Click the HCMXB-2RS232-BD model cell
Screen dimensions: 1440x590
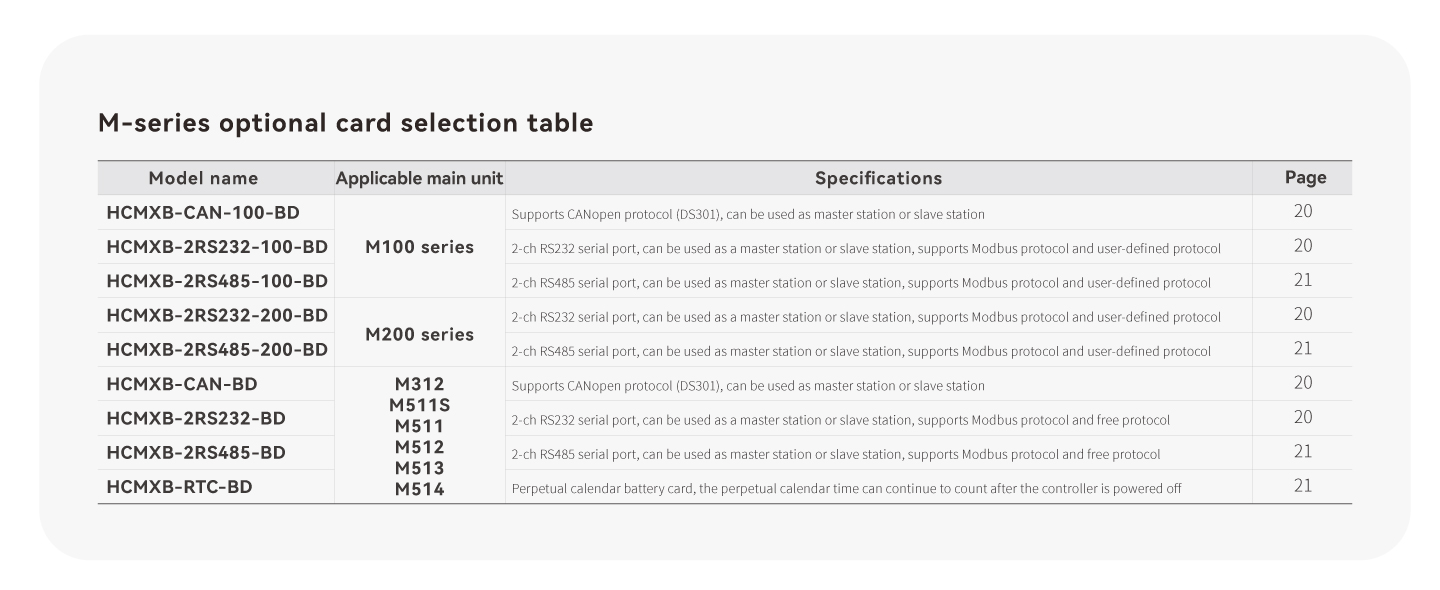pyautogui.click(x=196, y=418)
